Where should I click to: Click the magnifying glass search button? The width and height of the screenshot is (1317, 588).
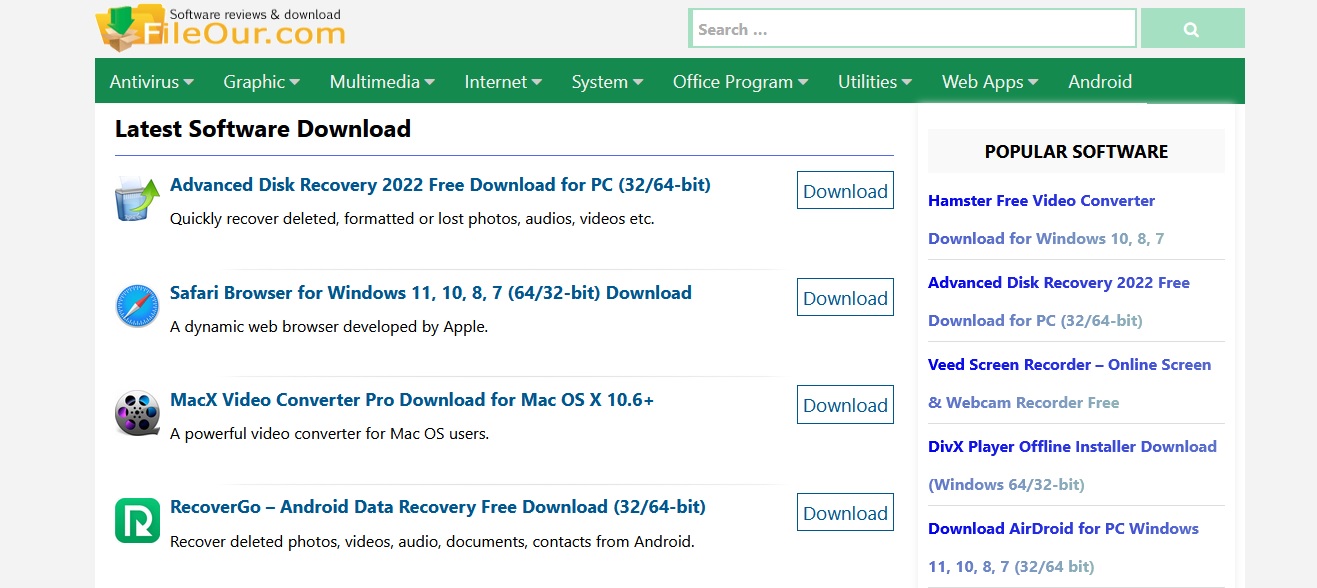[x=1192, y=29]
